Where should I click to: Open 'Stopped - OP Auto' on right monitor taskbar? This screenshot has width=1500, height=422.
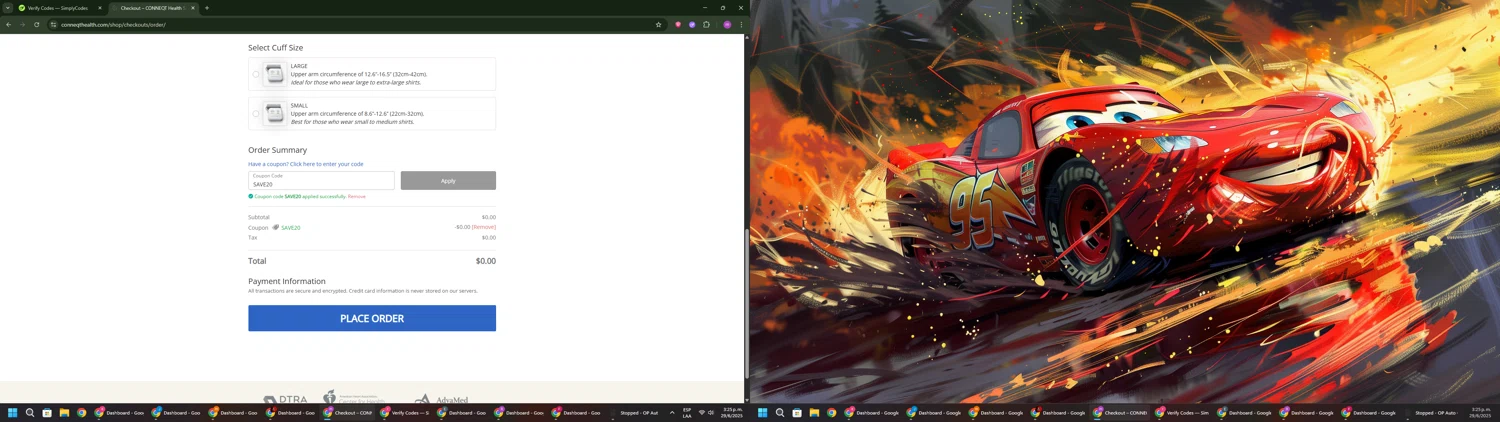click(x=1431, y=413)
